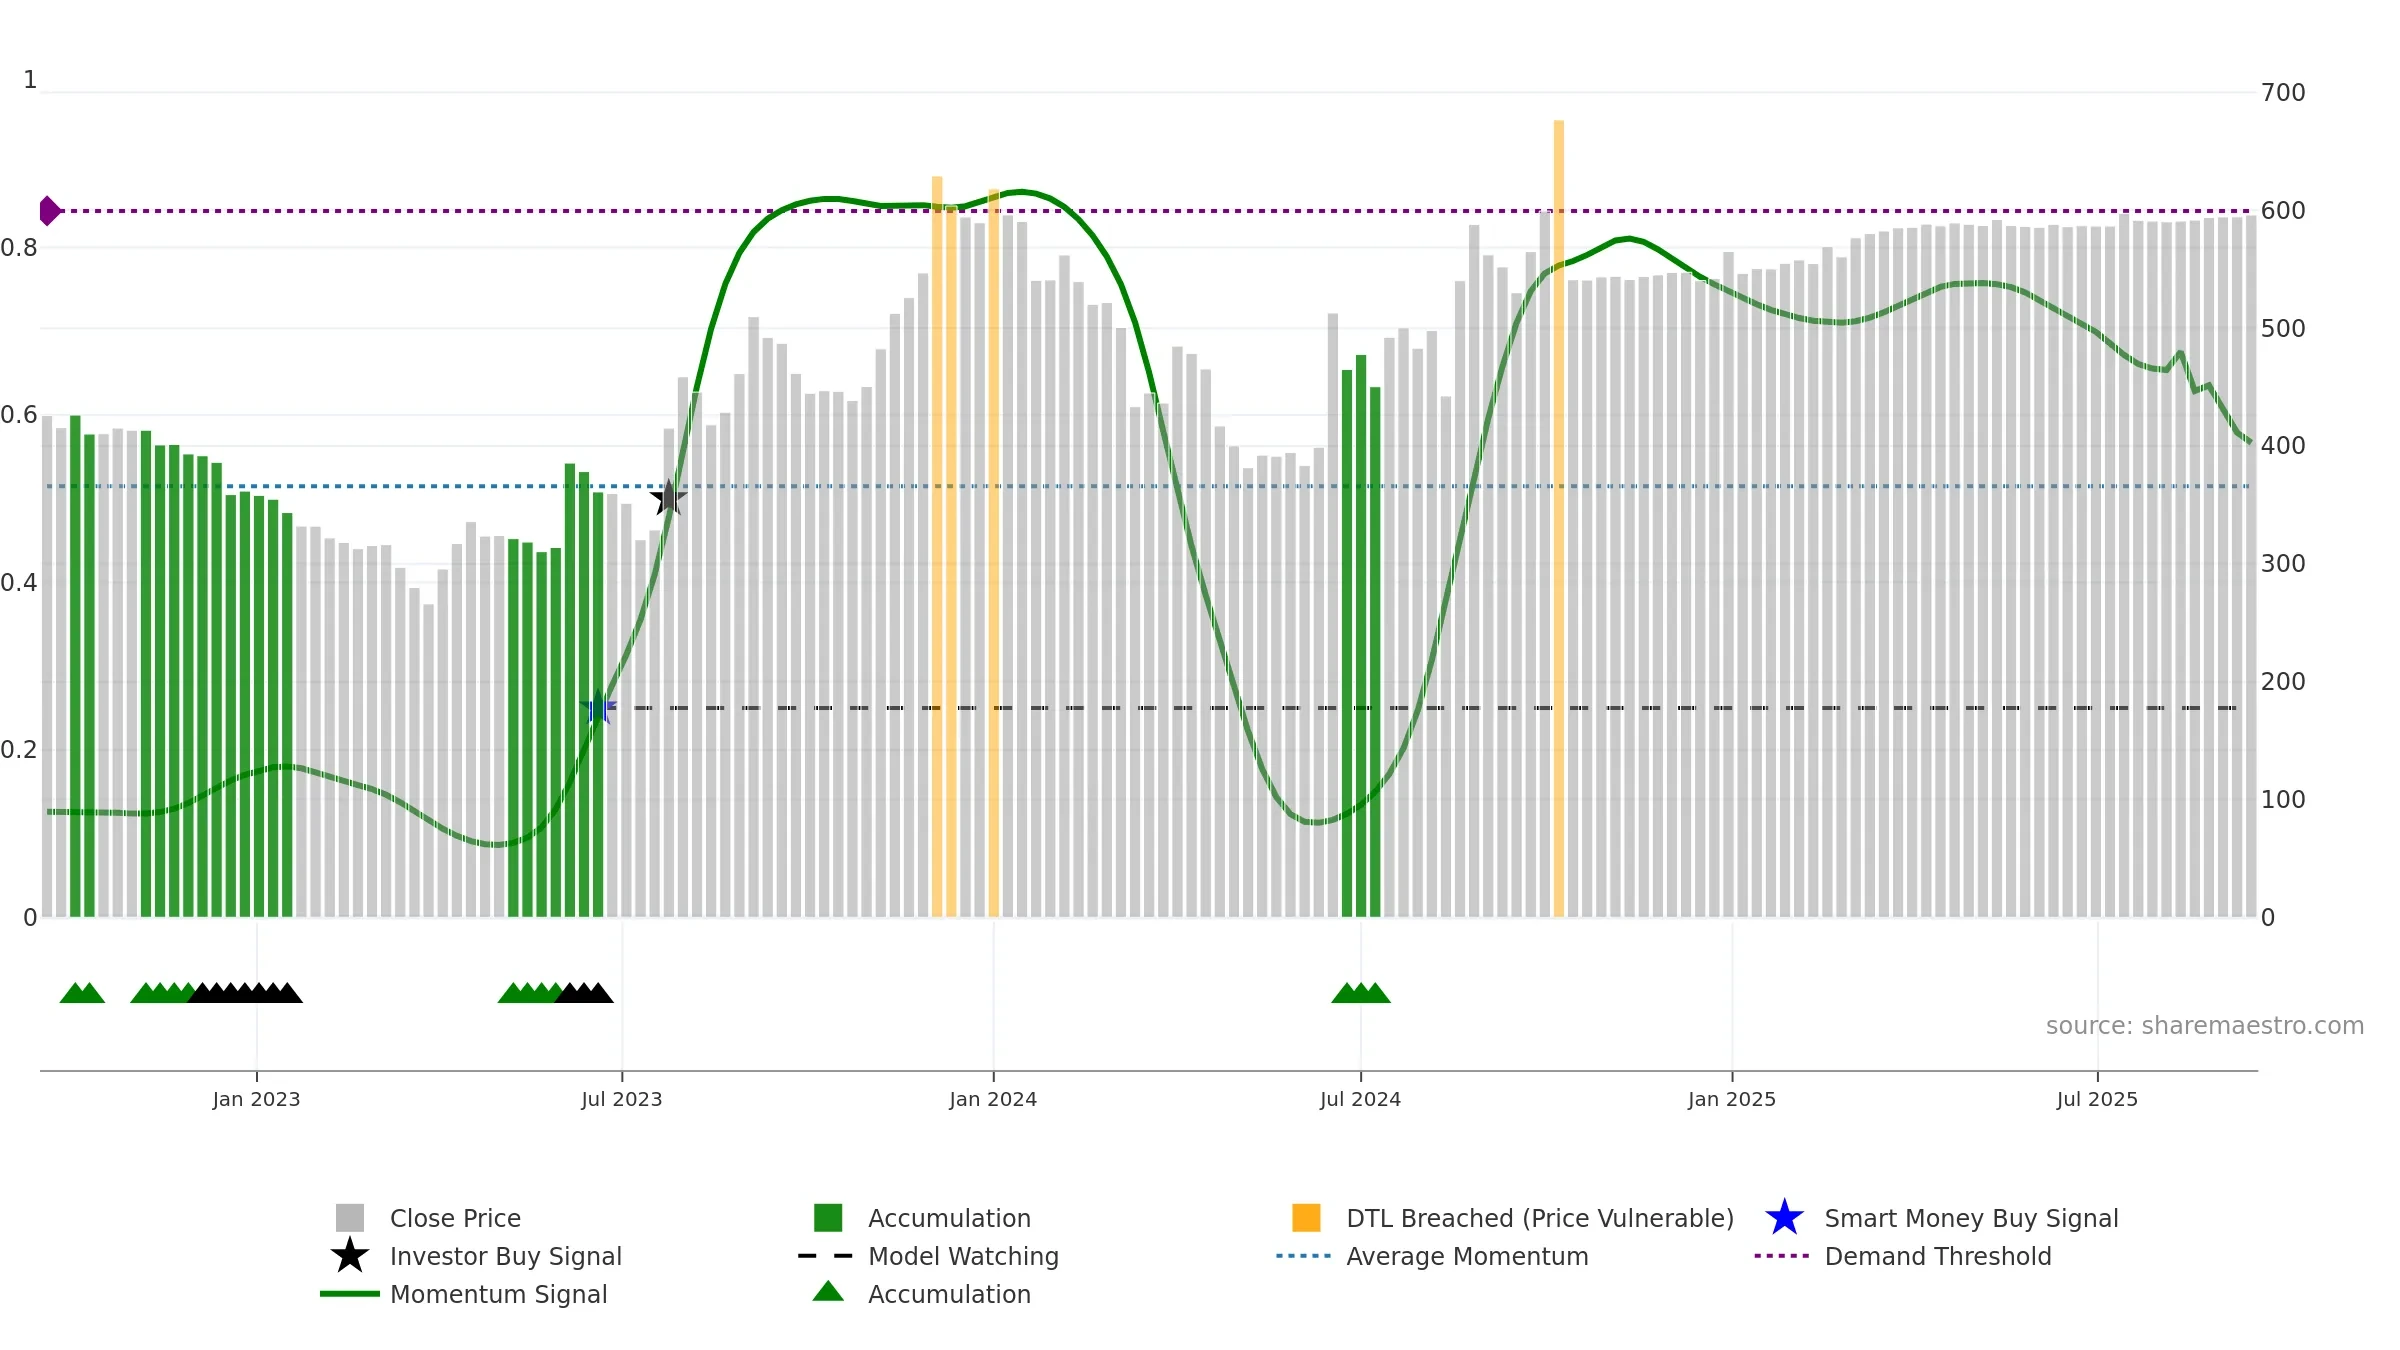Click the Jul 2025 axis label
The width and height of the screenshot is (2400, 1350).
[2097, 1100]
